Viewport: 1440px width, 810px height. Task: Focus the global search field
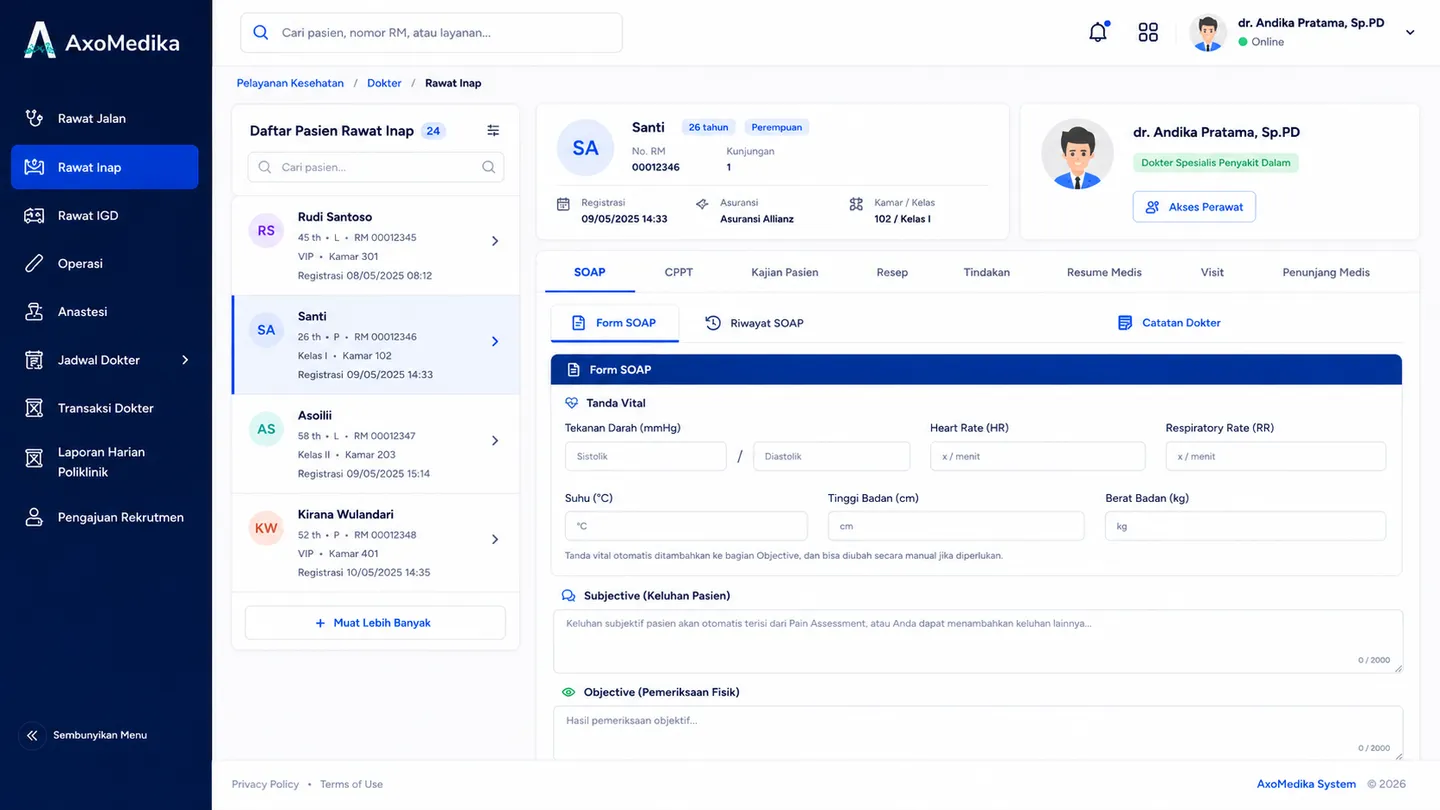(x=431, y=32)
